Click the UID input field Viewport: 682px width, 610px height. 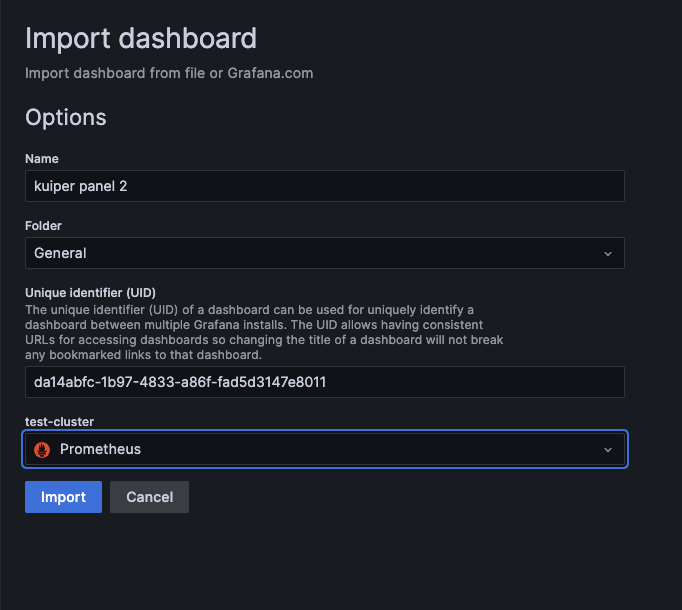tap(324, 382)
